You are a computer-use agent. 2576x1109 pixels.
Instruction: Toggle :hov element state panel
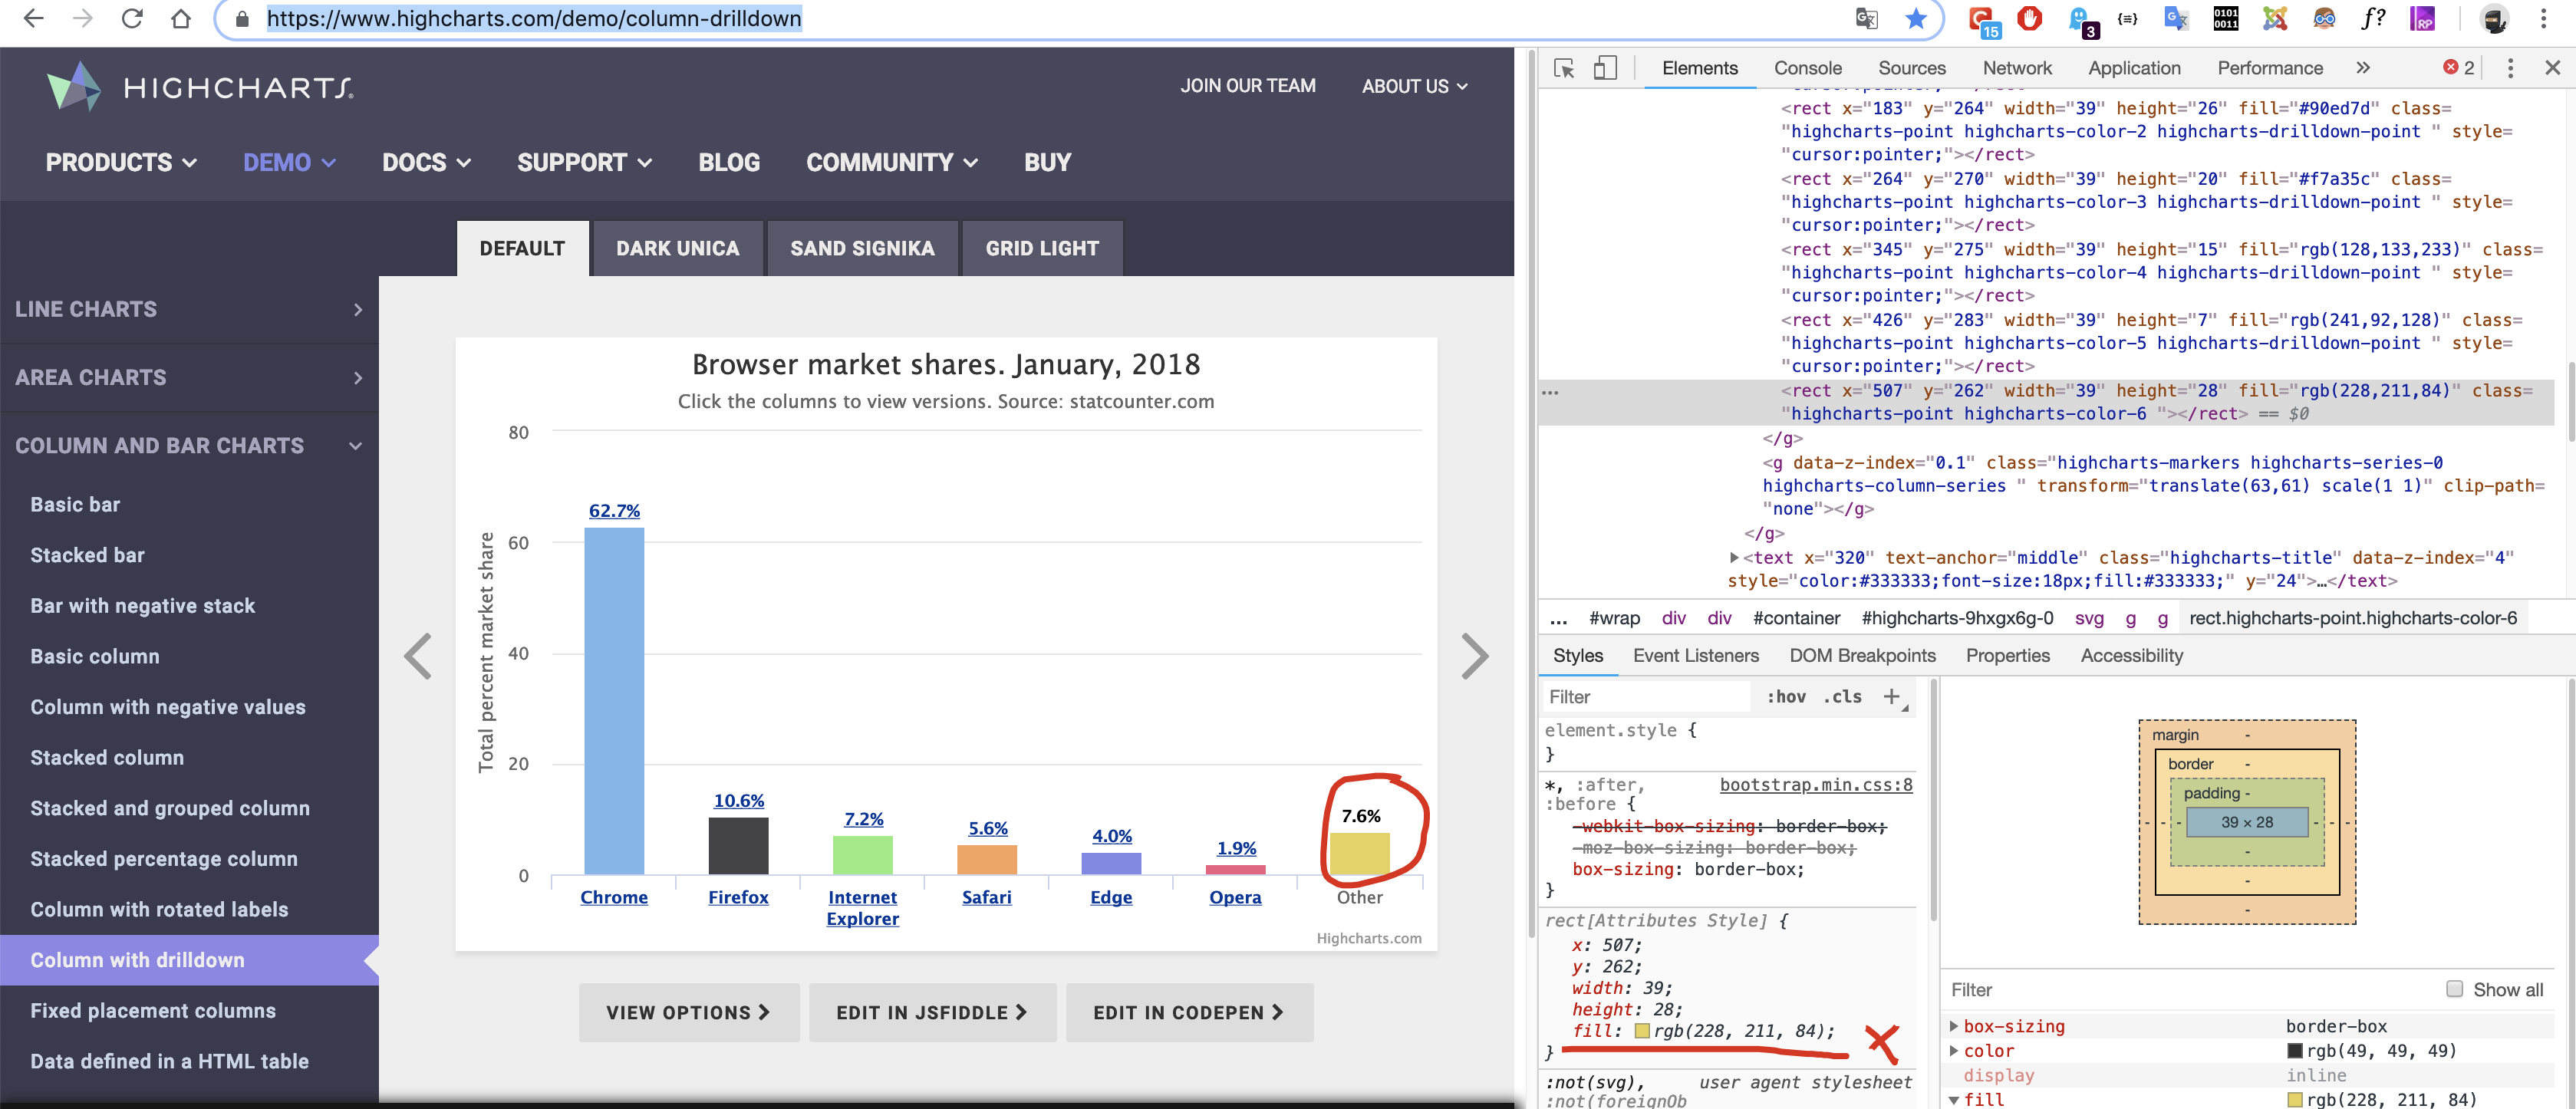(1786, 697)
